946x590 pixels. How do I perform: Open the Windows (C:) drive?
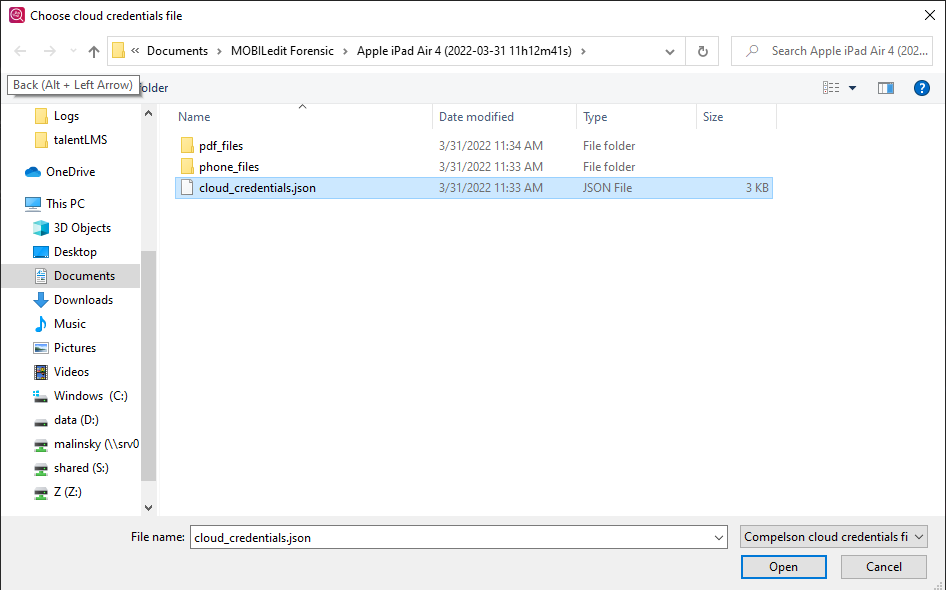tap(90, 396)
